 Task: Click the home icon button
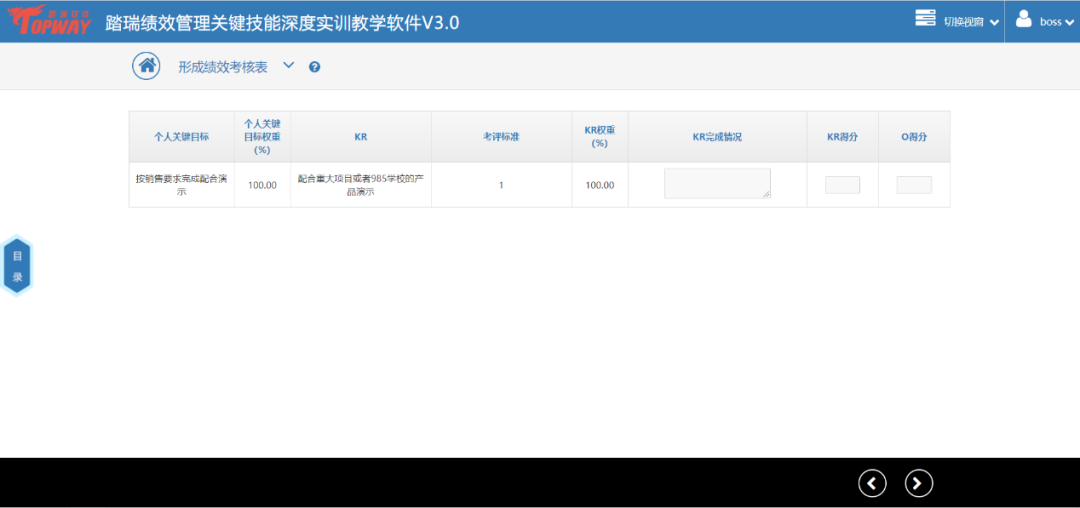pos(147,66)
